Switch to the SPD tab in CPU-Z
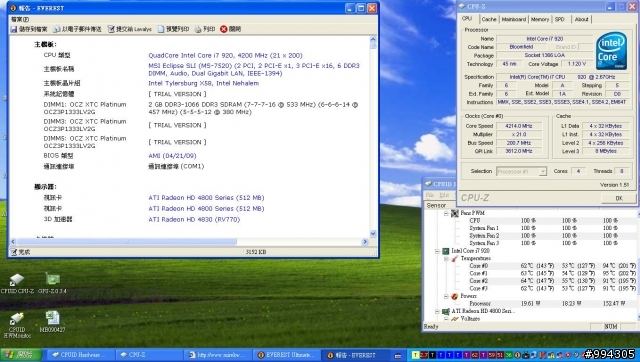The image size is (640, 362). [x=560, y=19]
